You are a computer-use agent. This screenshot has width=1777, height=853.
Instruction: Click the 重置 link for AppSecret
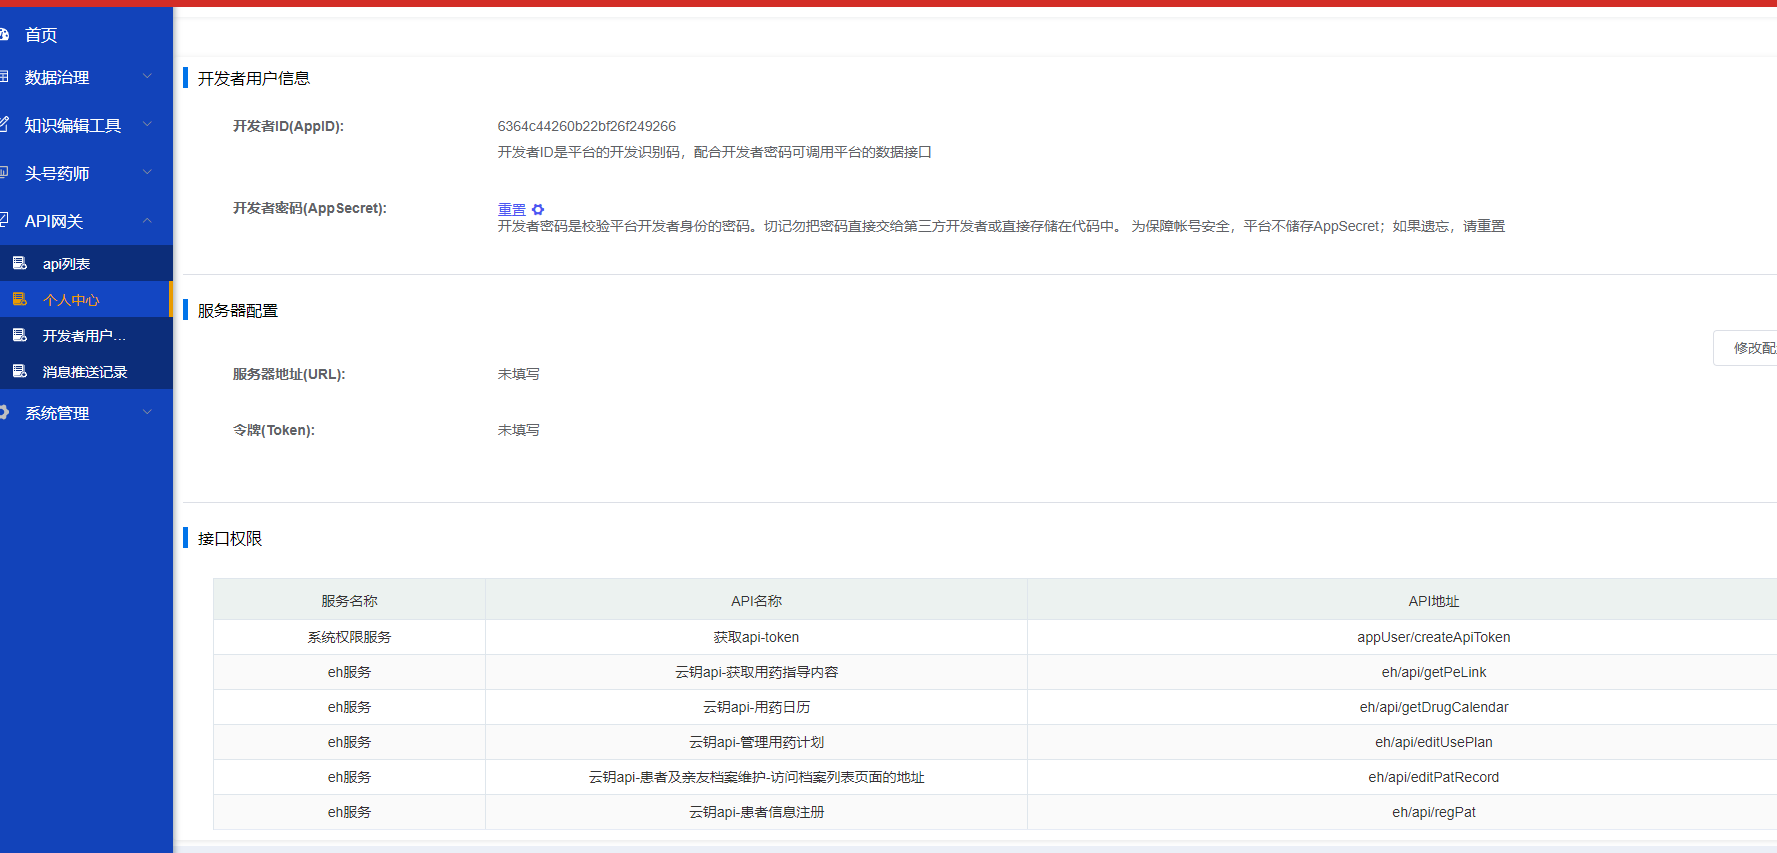pyautogui.click(x=512, y=209)
